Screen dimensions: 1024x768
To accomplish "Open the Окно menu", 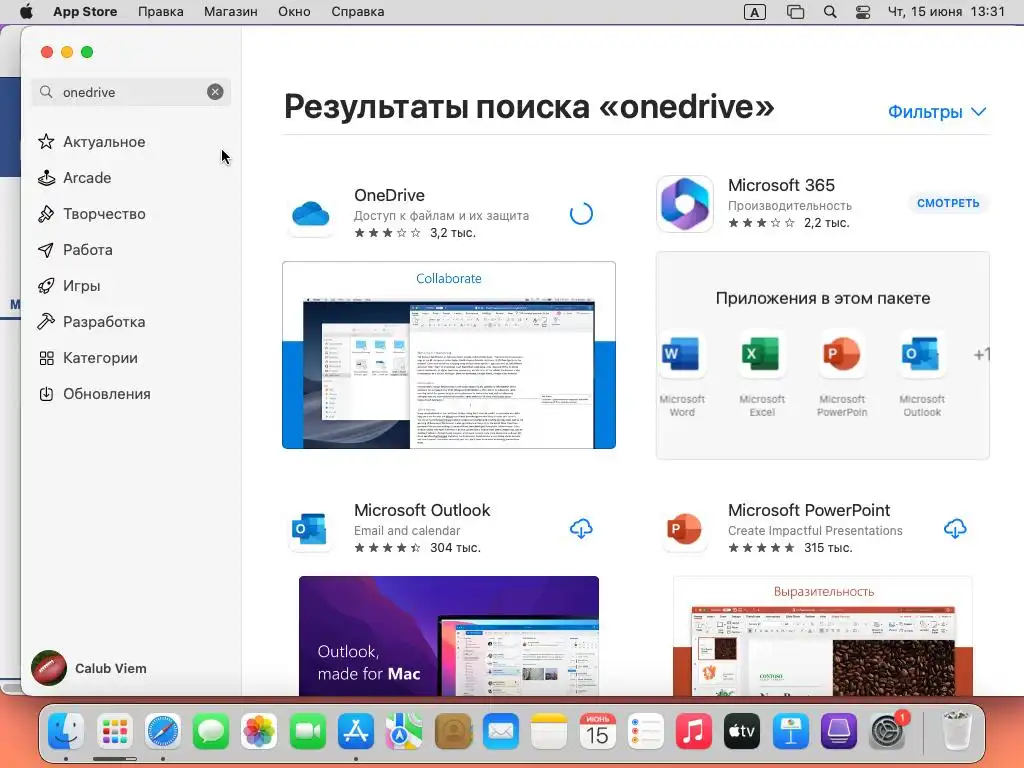I will click(294, 12).
